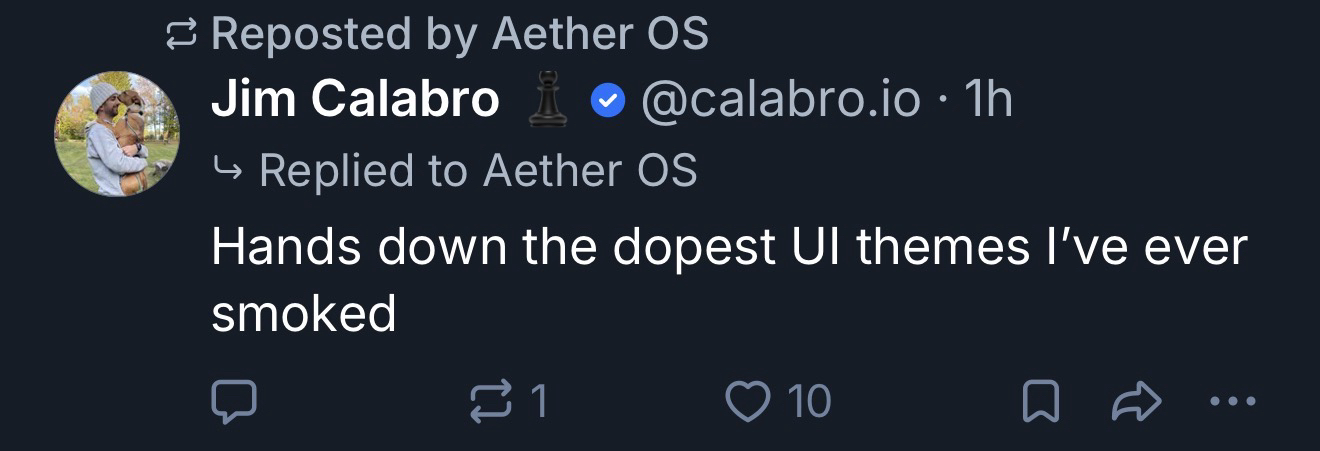Bookmark the post with the bookmark icon

1039,402
